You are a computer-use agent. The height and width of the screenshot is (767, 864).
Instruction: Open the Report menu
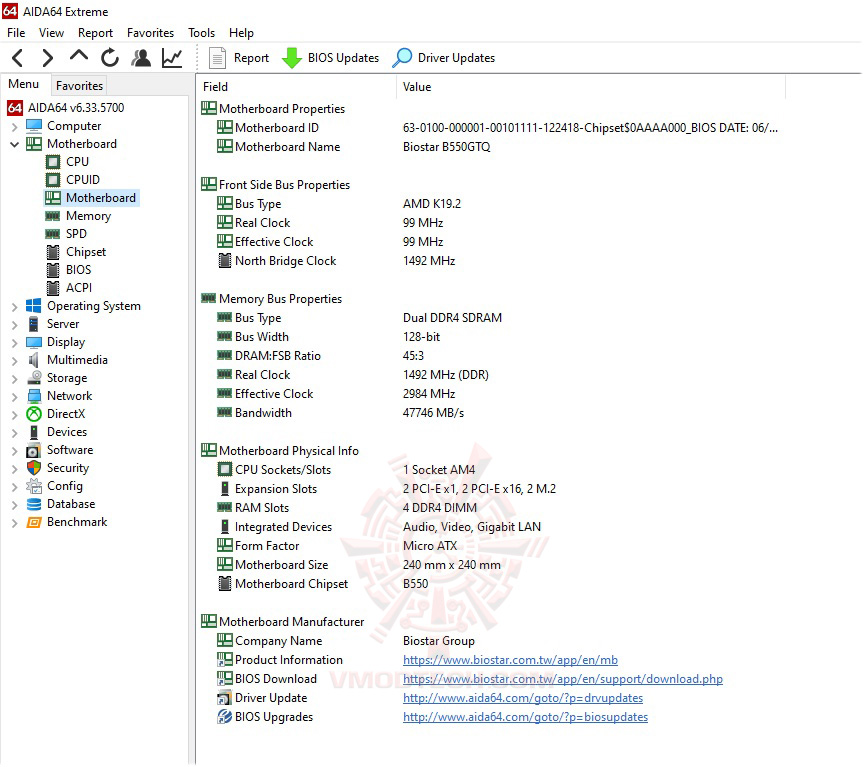click(95, 33)
